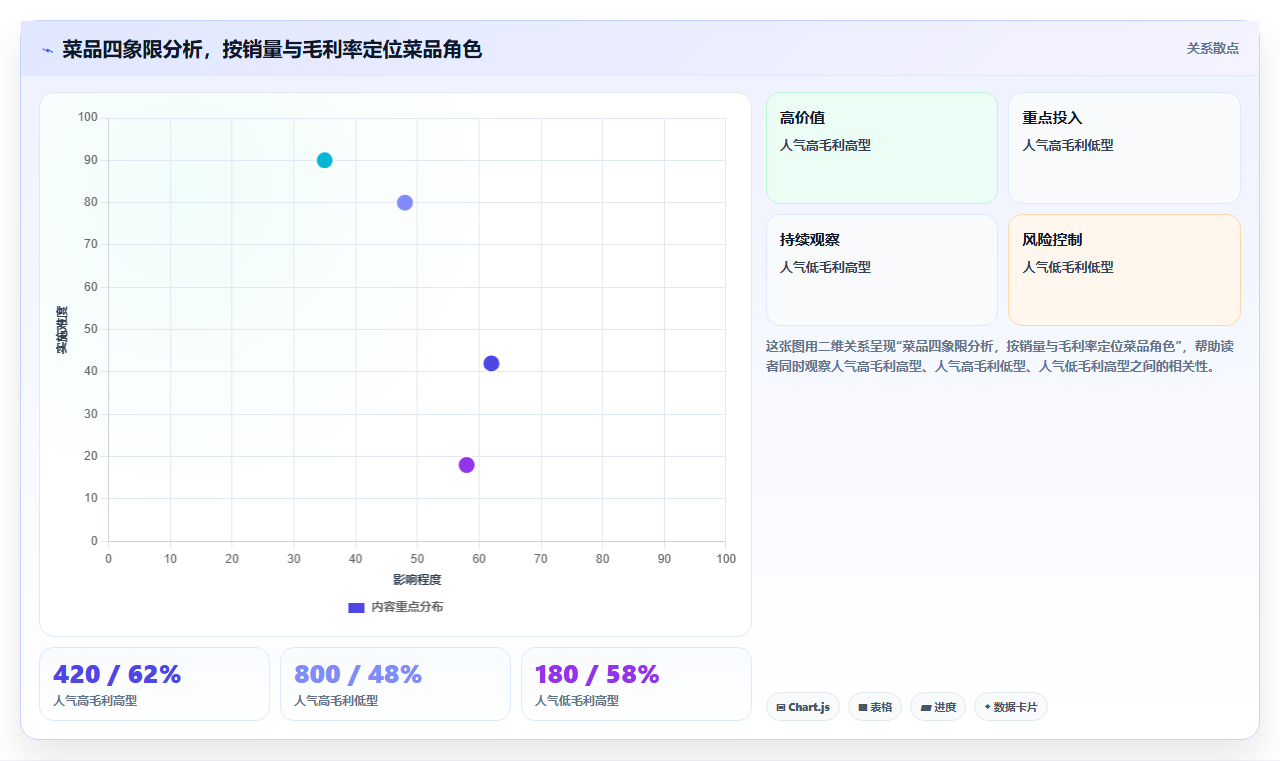Screen dimensions: 1280x761
Task: Toggle the 内容重点分布 legend color box
Action: (x=356, y=607)
